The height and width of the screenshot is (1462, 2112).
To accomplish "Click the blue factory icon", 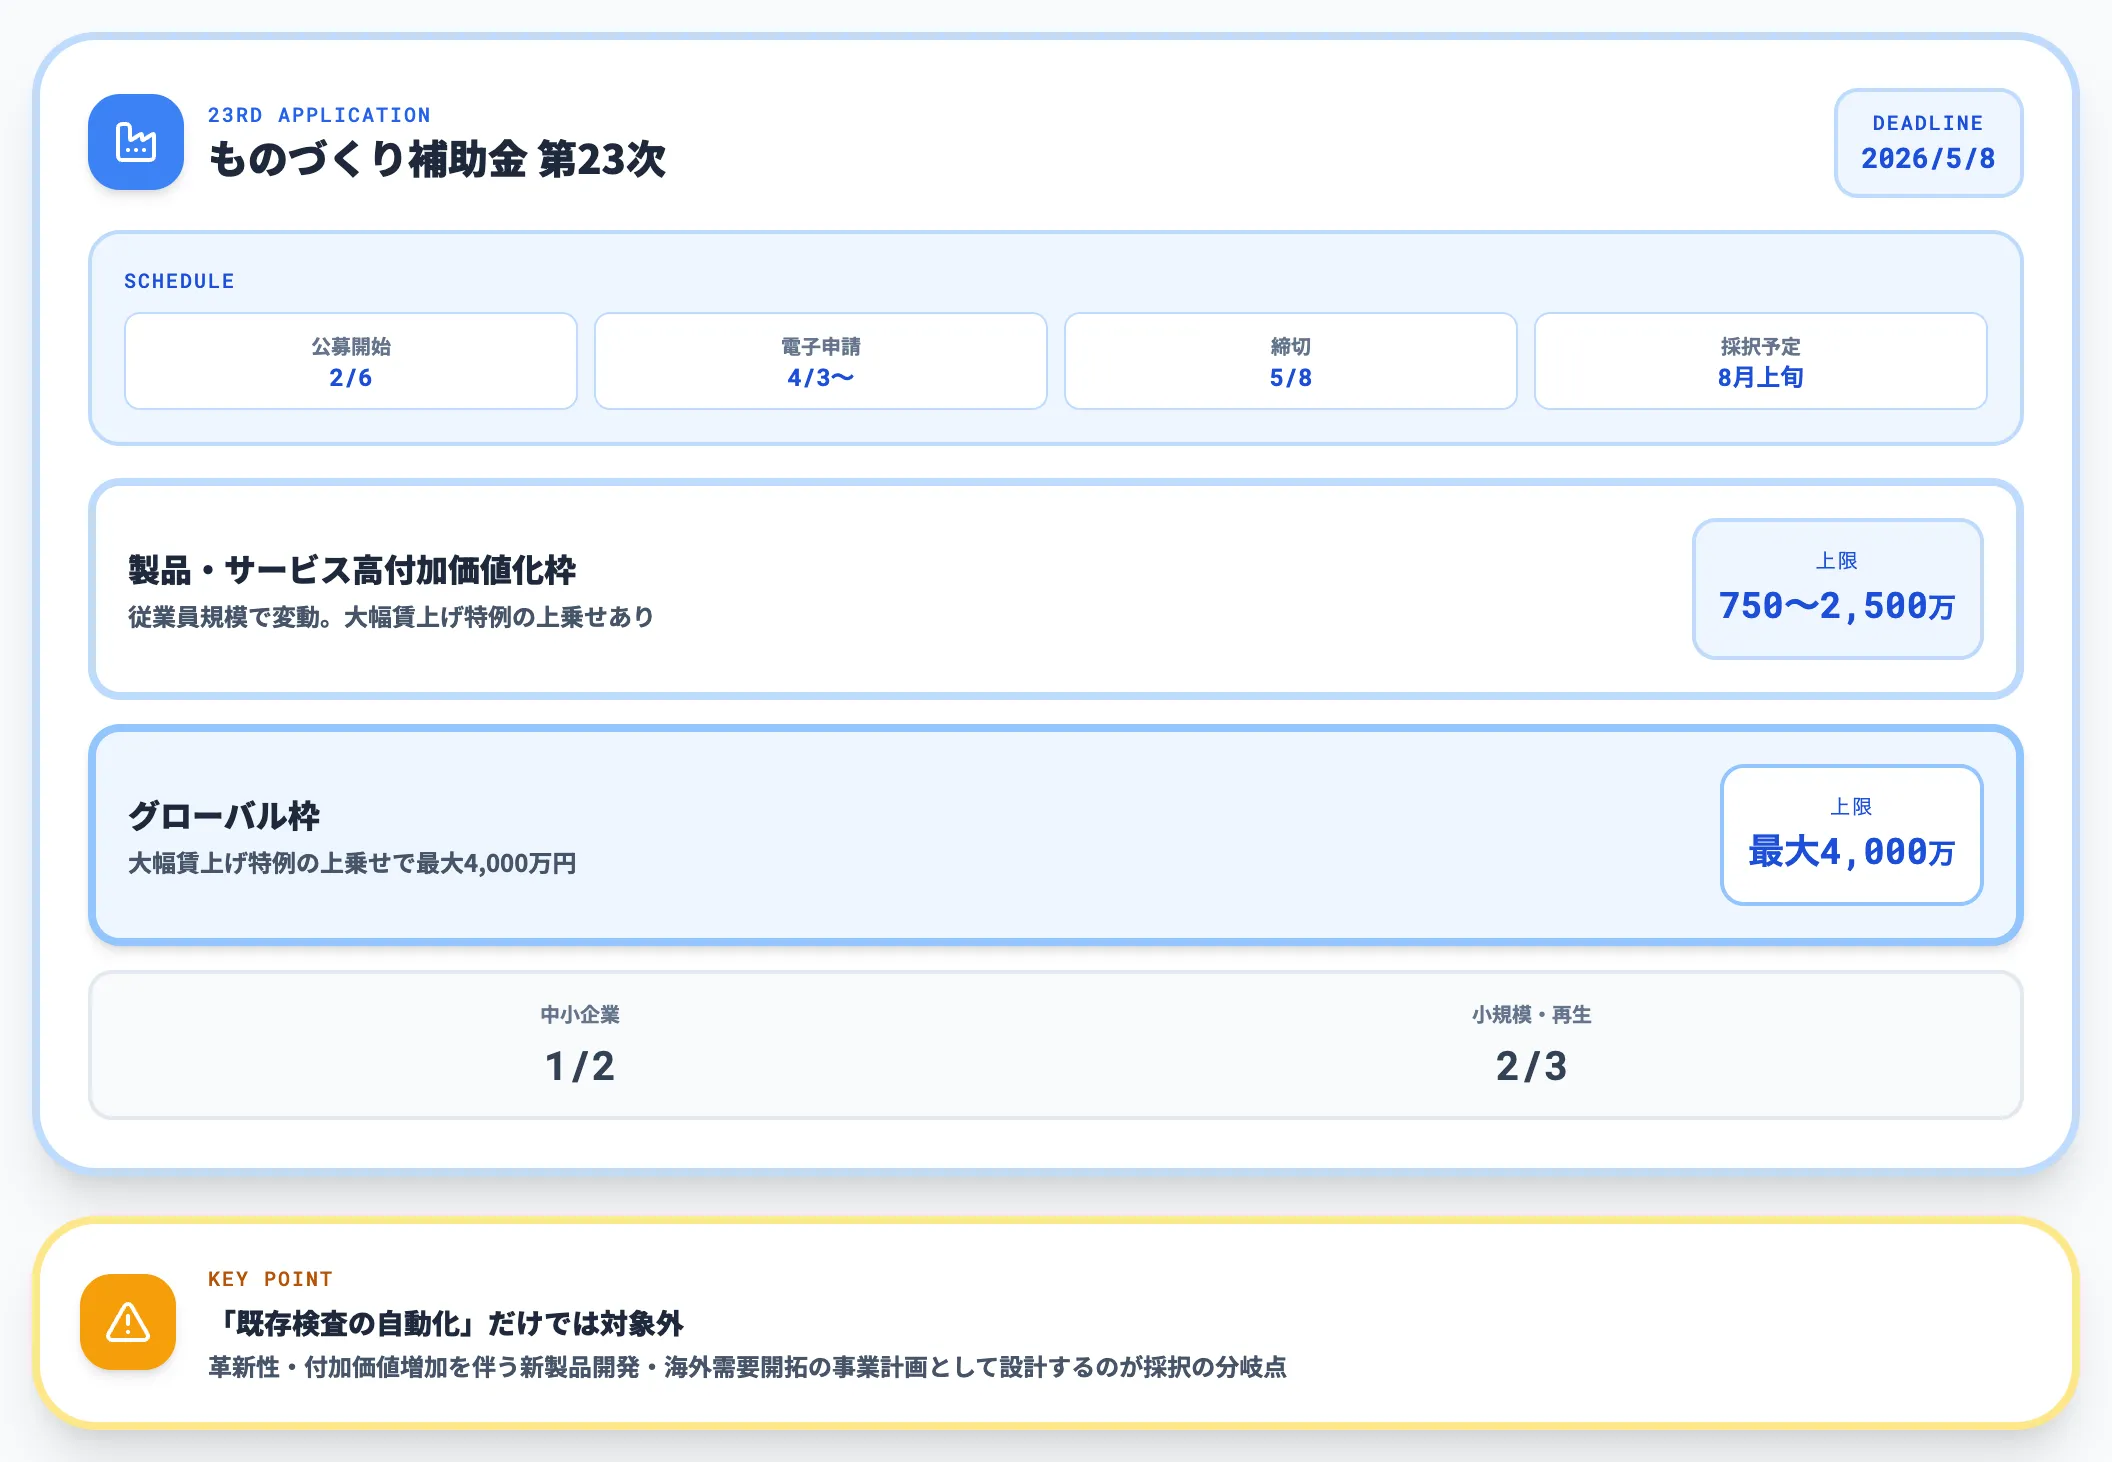I will (x=136, y=142).
